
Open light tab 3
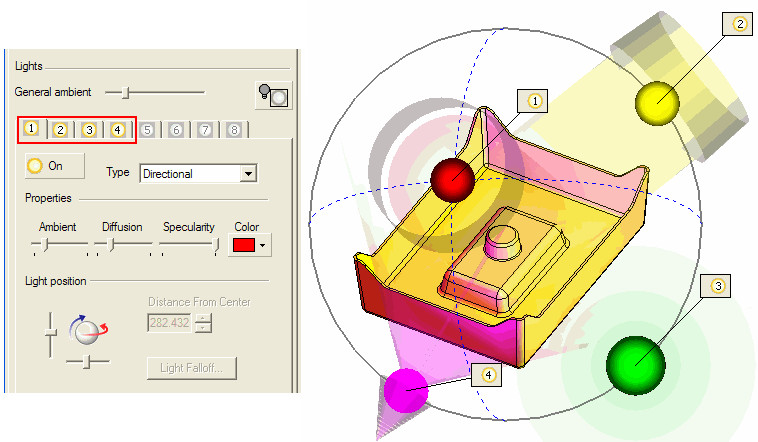click(x=89, y=130)
